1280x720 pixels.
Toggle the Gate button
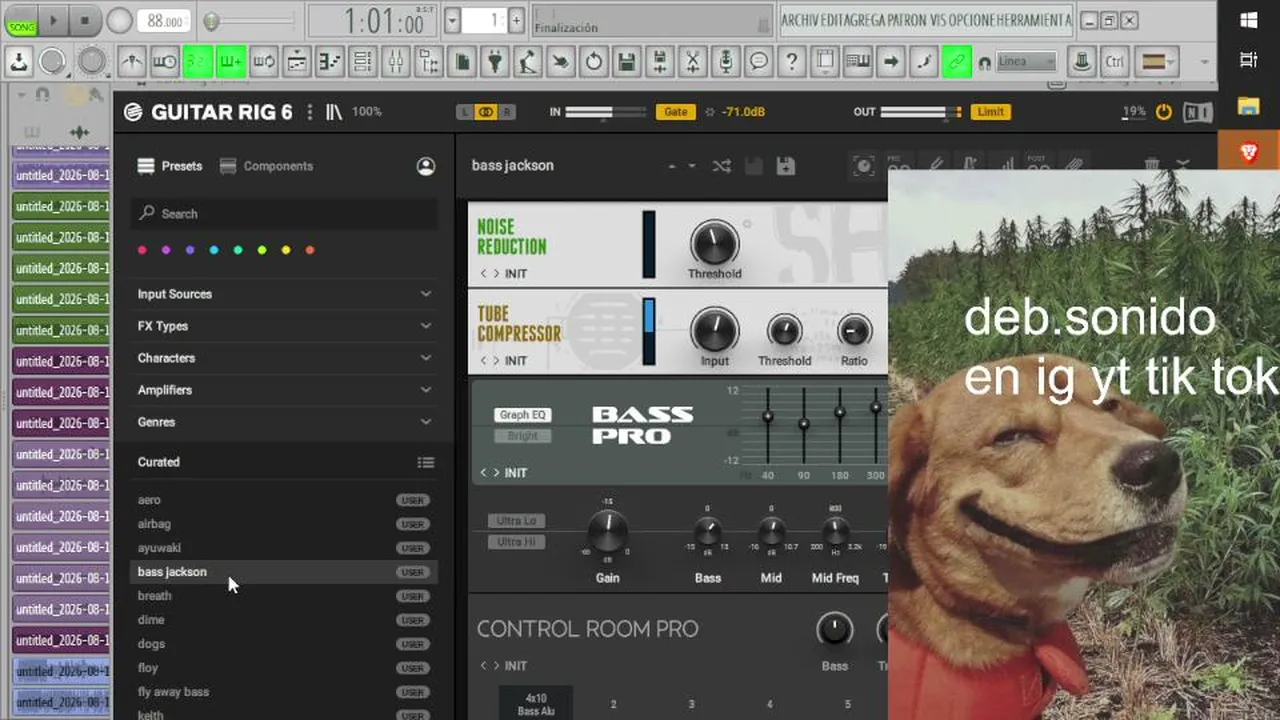coord(676,112)
